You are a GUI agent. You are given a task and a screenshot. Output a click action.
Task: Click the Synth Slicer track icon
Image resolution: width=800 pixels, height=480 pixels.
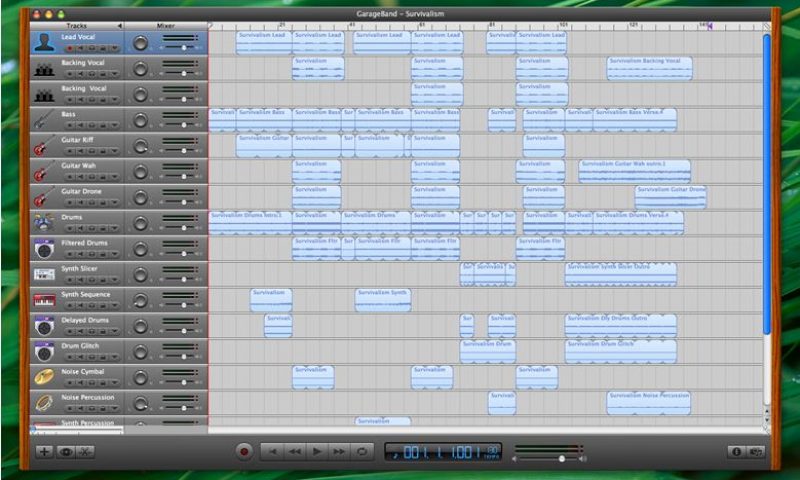click(44, 274)
